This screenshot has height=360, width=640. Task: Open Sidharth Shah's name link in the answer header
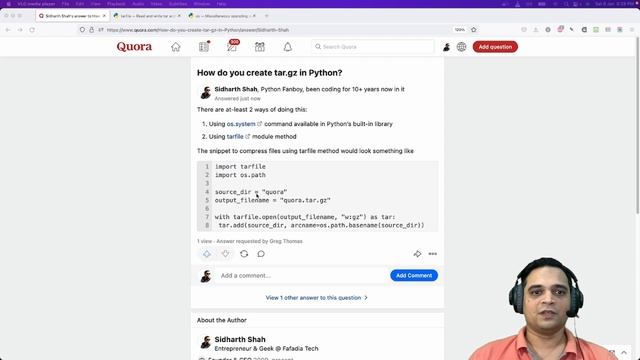236,89
